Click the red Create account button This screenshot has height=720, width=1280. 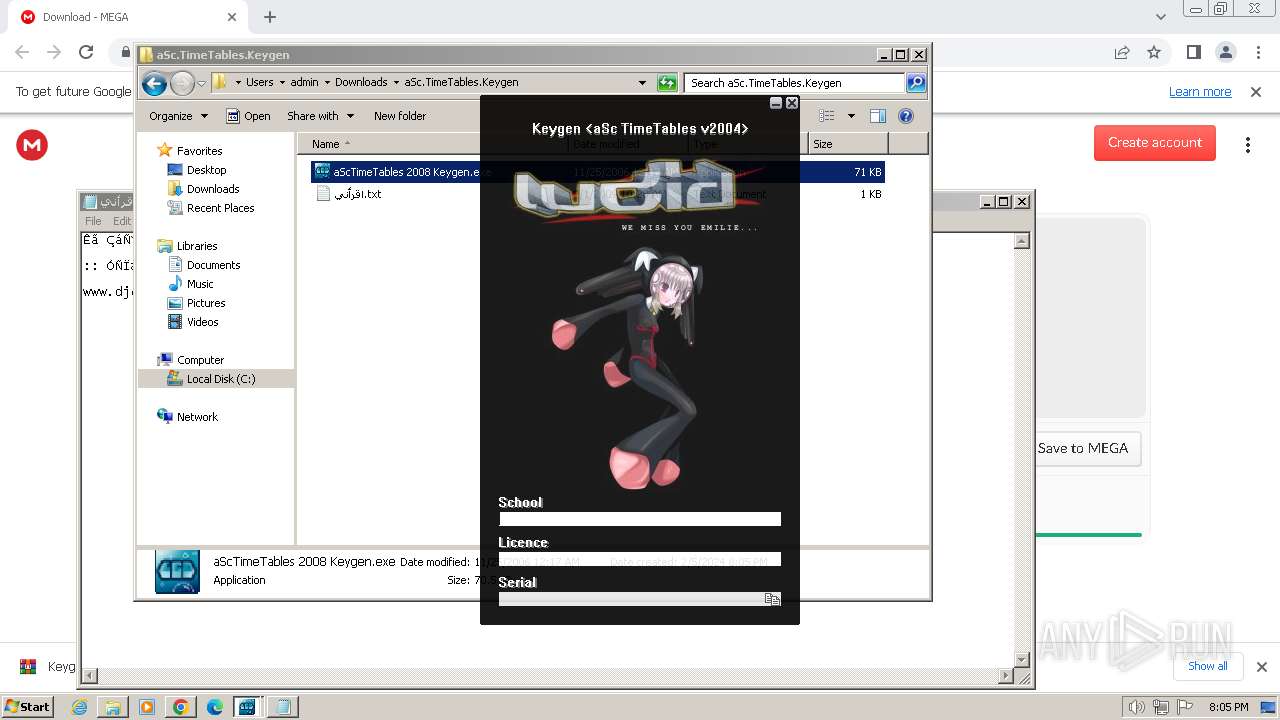coord(1155,143)
